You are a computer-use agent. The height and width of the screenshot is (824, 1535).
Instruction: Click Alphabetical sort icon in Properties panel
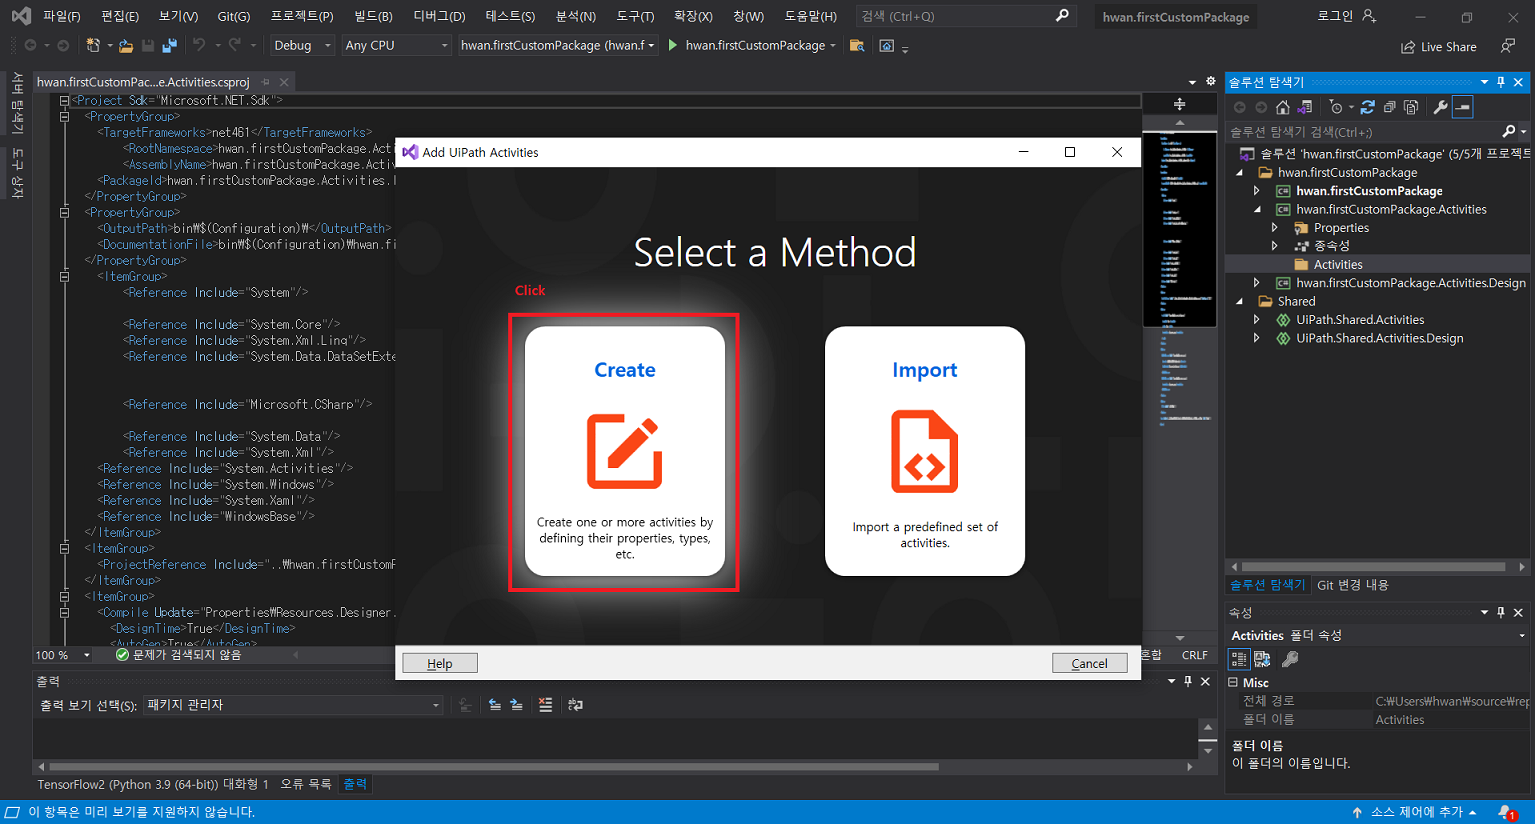click(x=1263, y=659)
